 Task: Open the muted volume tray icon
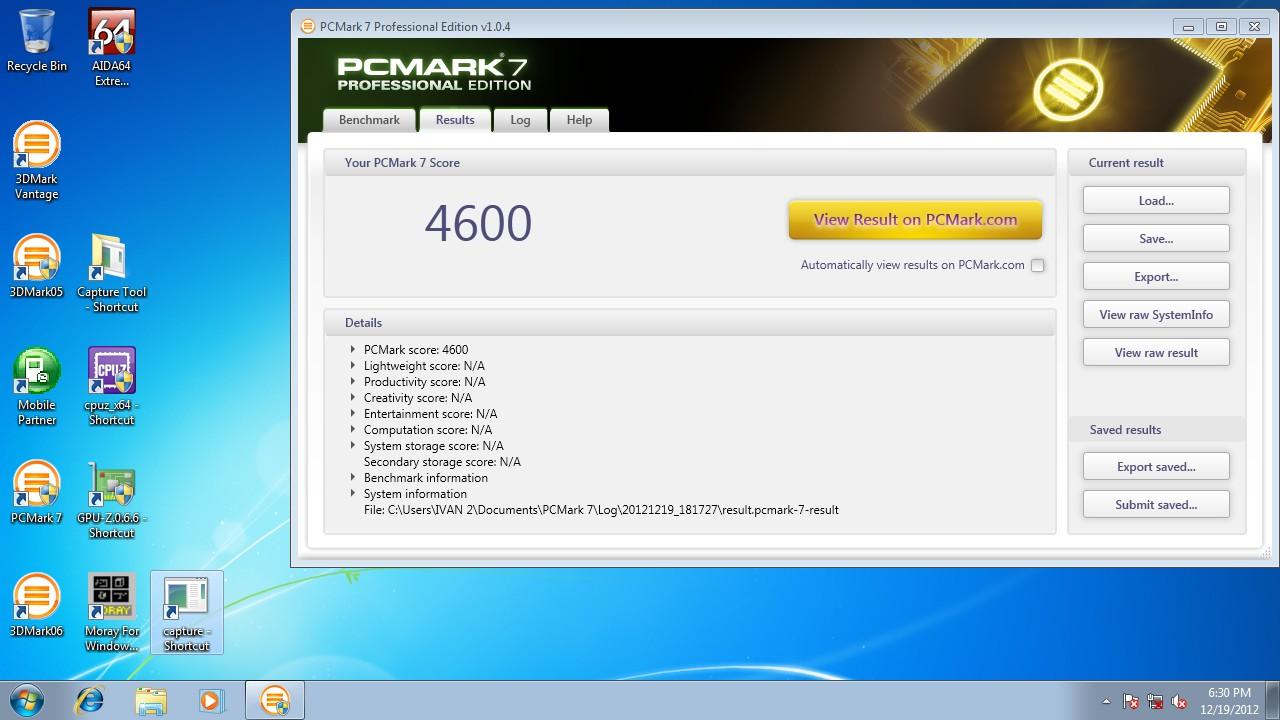[1179, 701]
